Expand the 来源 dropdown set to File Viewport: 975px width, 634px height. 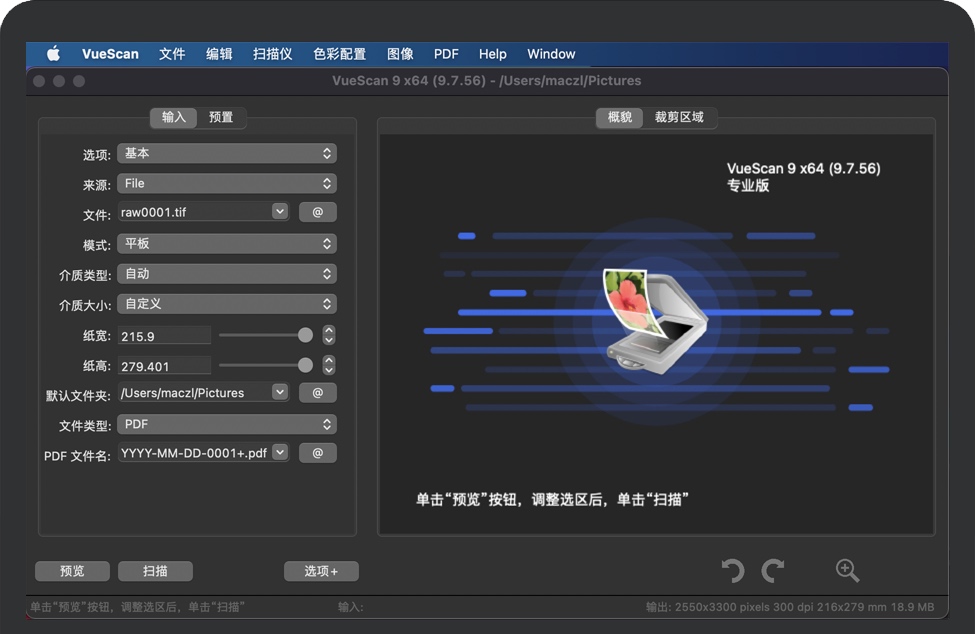coord(227,184)
